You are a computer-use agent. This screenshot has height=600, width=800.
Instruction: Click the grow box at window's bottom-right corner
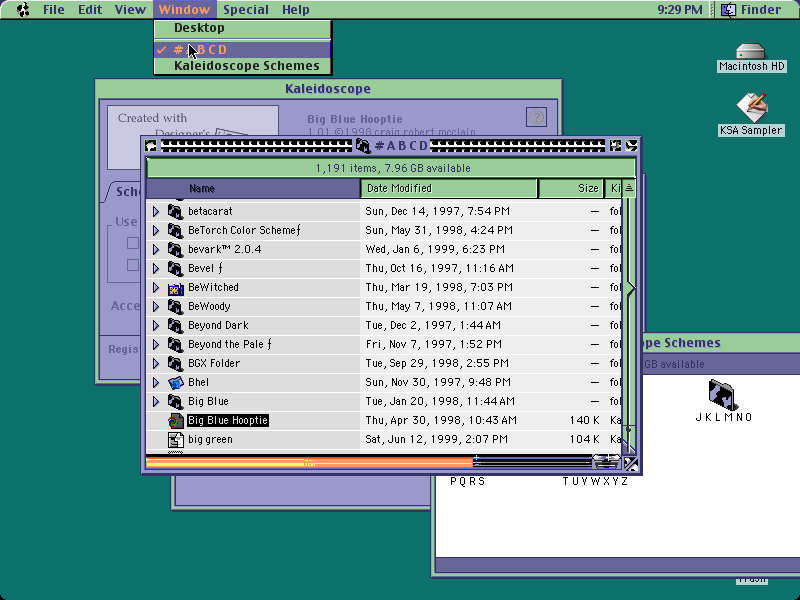tap(631, 464)
